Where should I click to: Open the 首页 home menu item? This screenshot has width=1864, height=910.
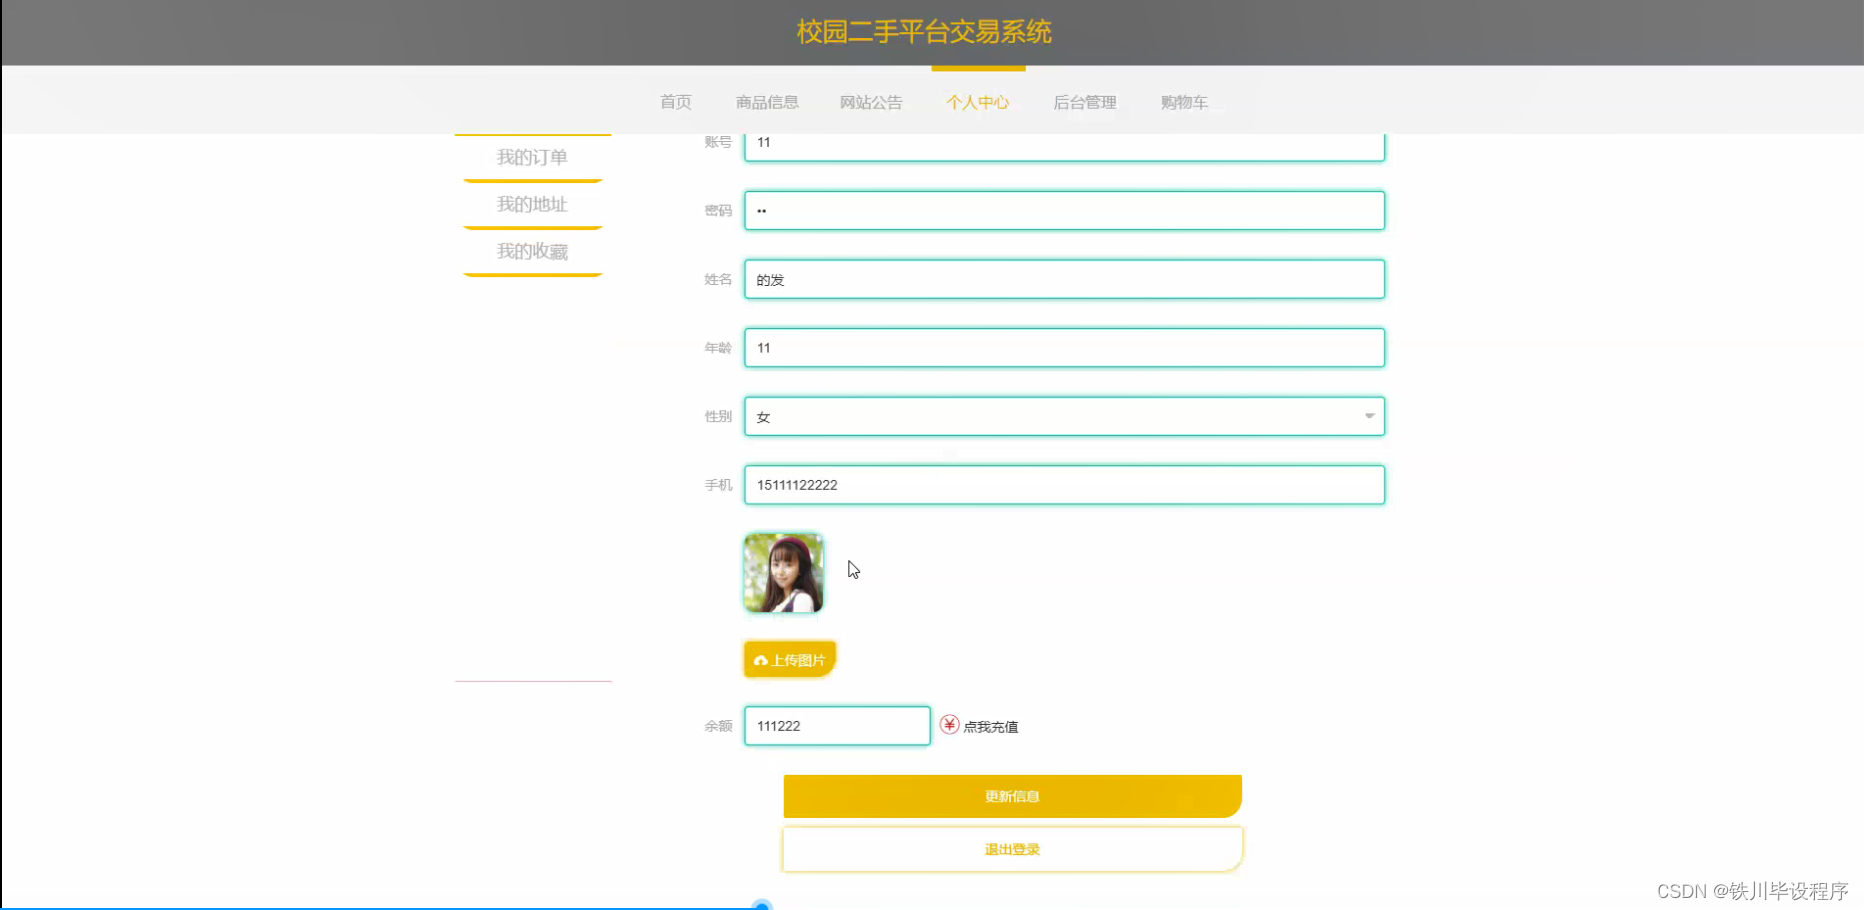coord(675,102)
